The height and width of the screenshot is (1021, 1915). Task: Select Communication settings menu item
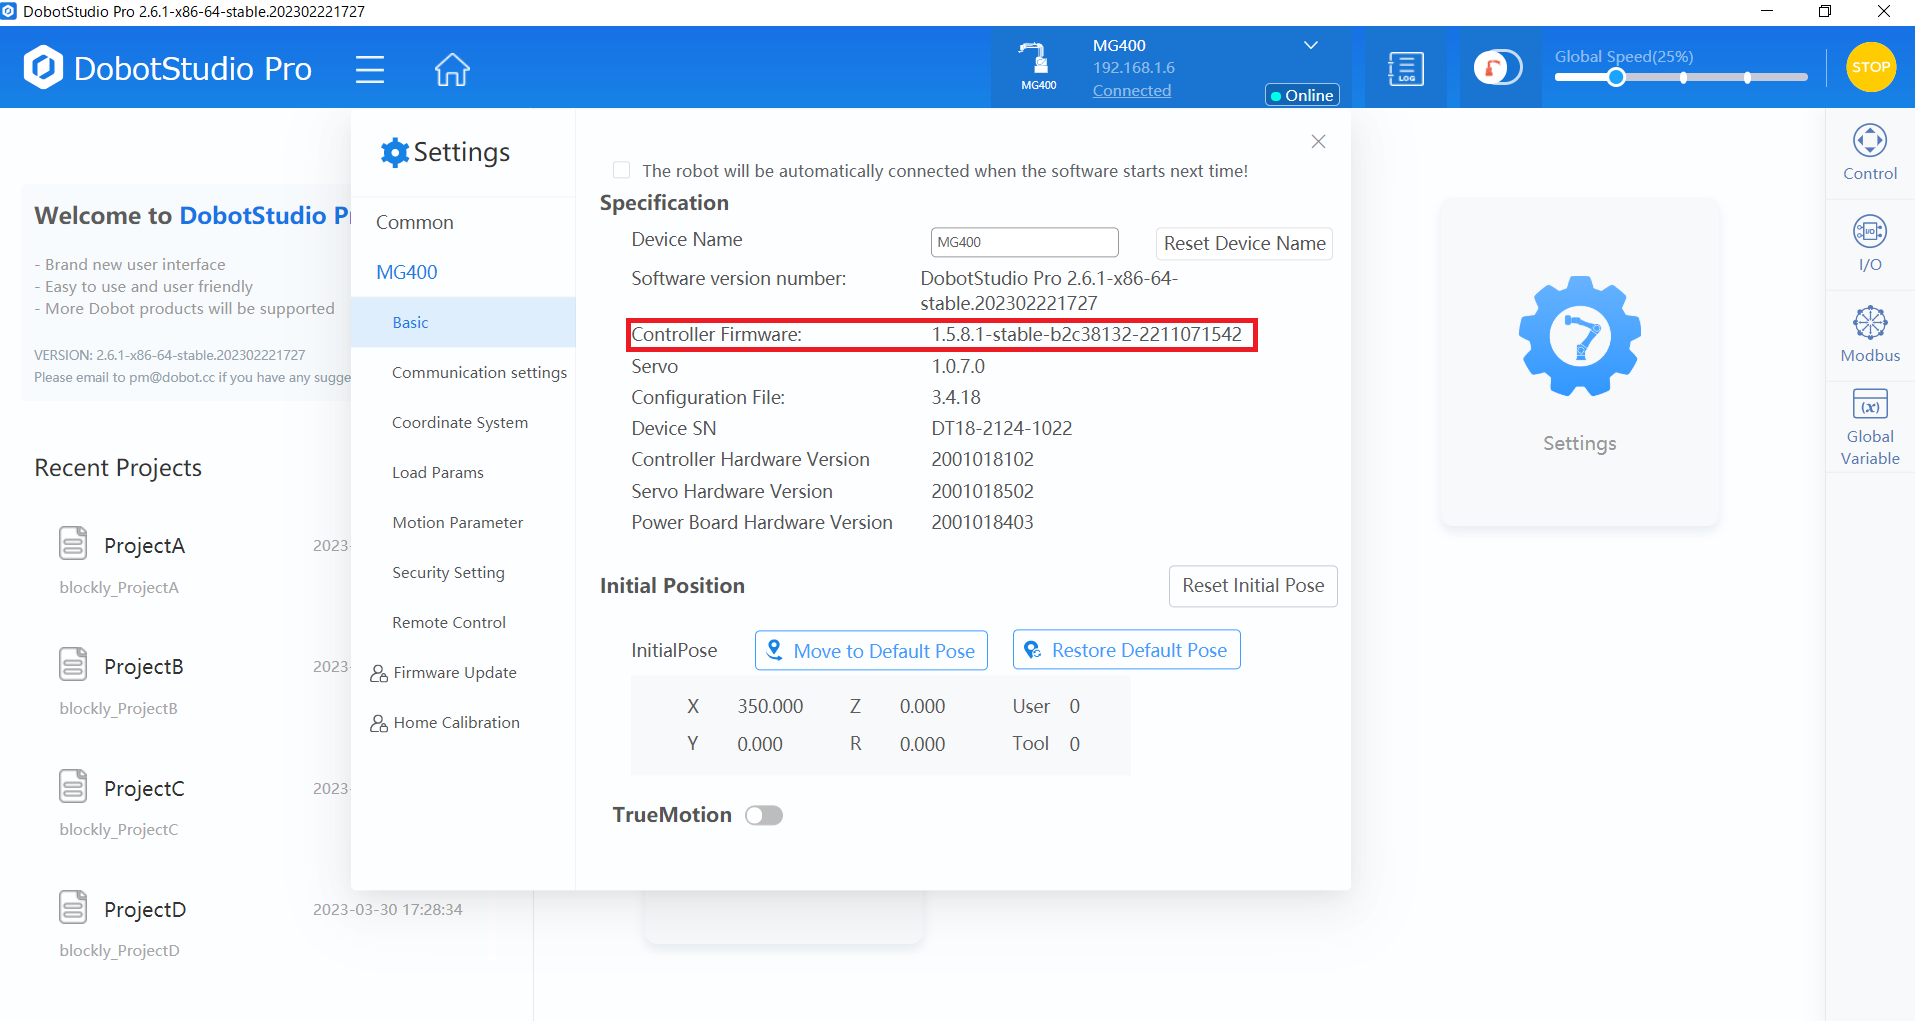pos(479,372)
